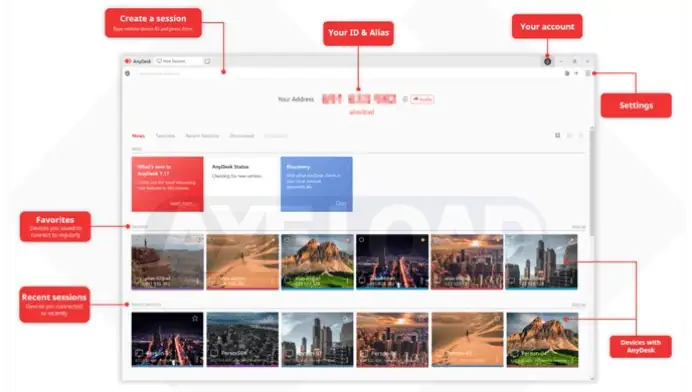The image size is (692, 392).
Task: Click the file transfer icon beside the address bar
Action: (x=567, y=73)
